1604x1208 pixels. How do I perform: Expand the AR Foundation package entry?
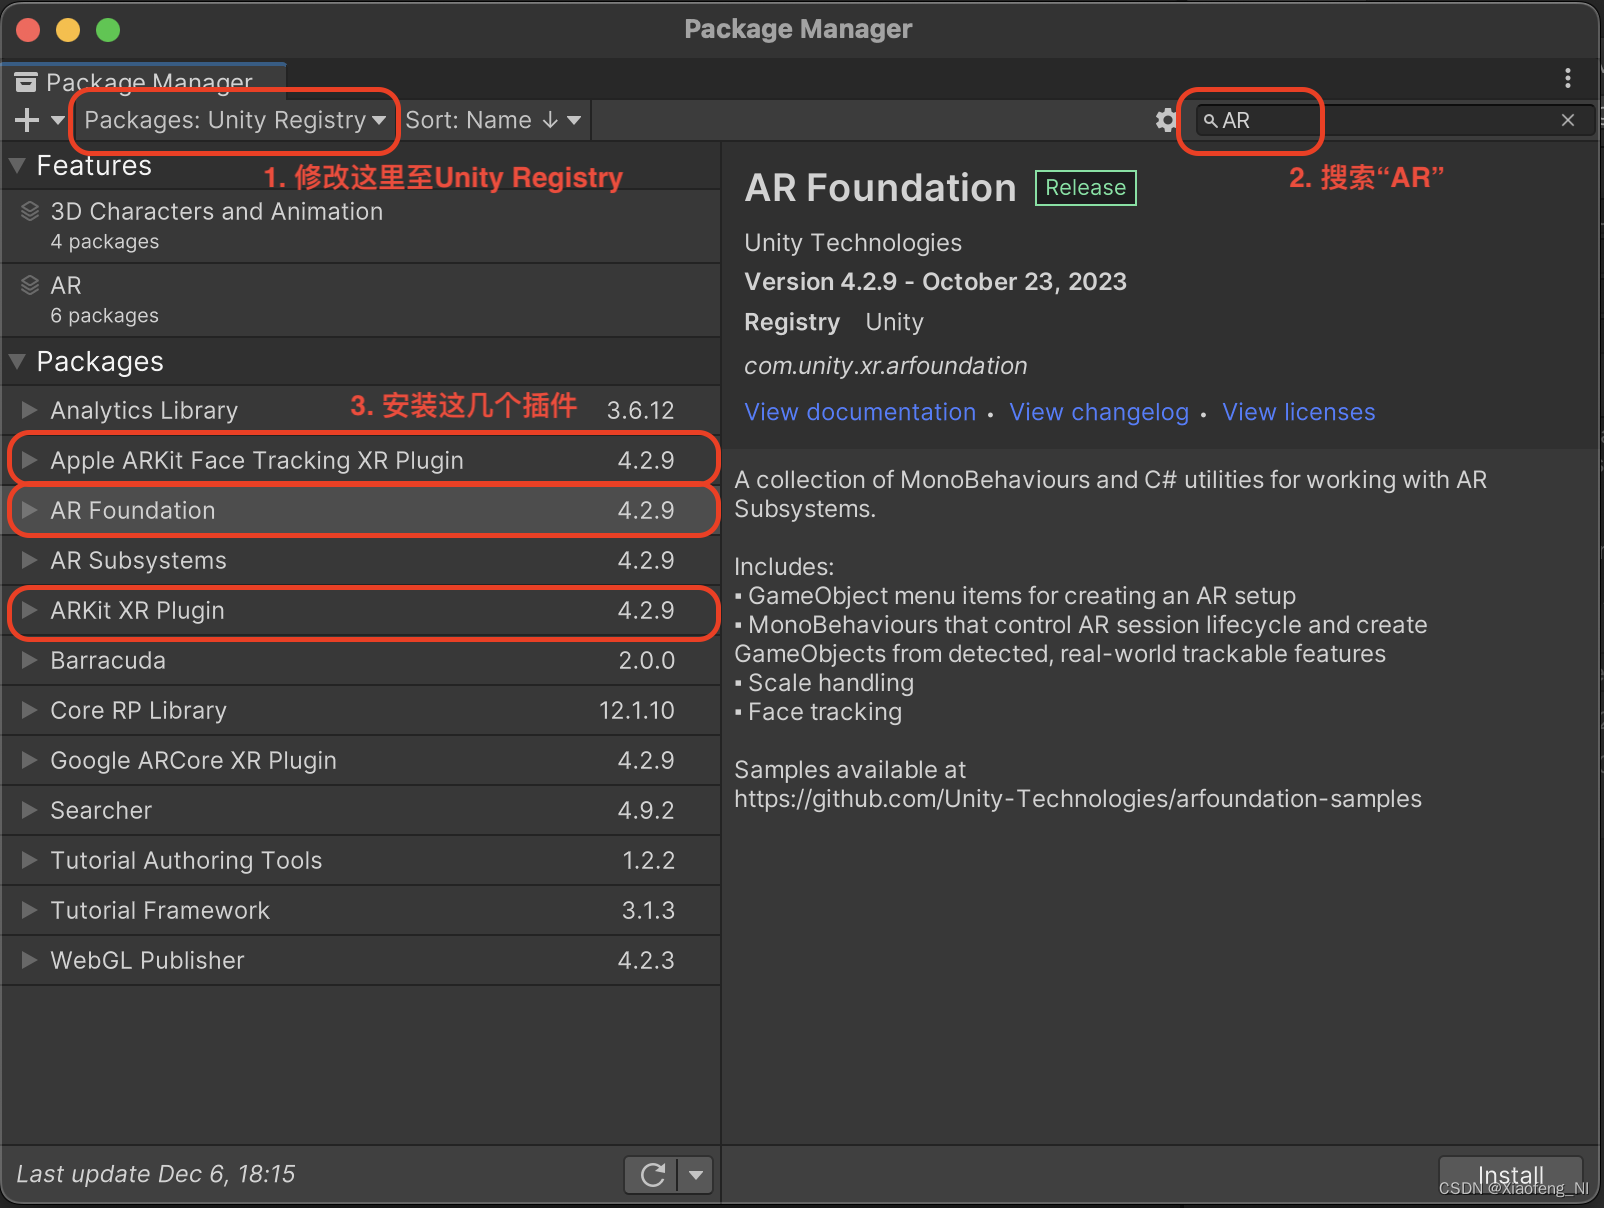coord(27,510)
